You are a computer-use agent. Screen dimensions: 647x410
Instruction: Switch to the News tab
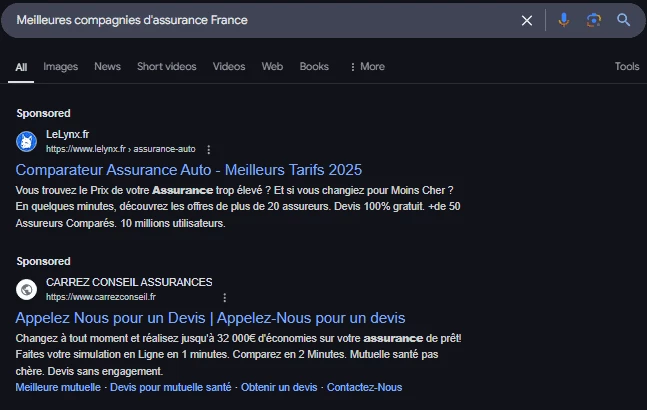107,67
